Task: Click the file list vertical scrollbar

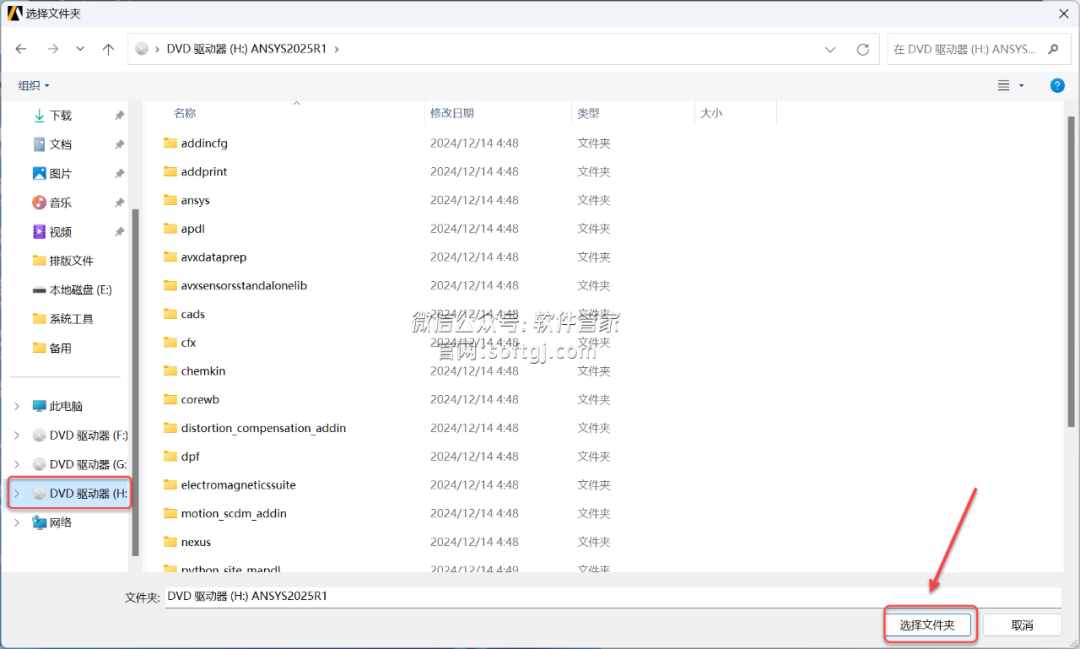Action: point(1071,272)
